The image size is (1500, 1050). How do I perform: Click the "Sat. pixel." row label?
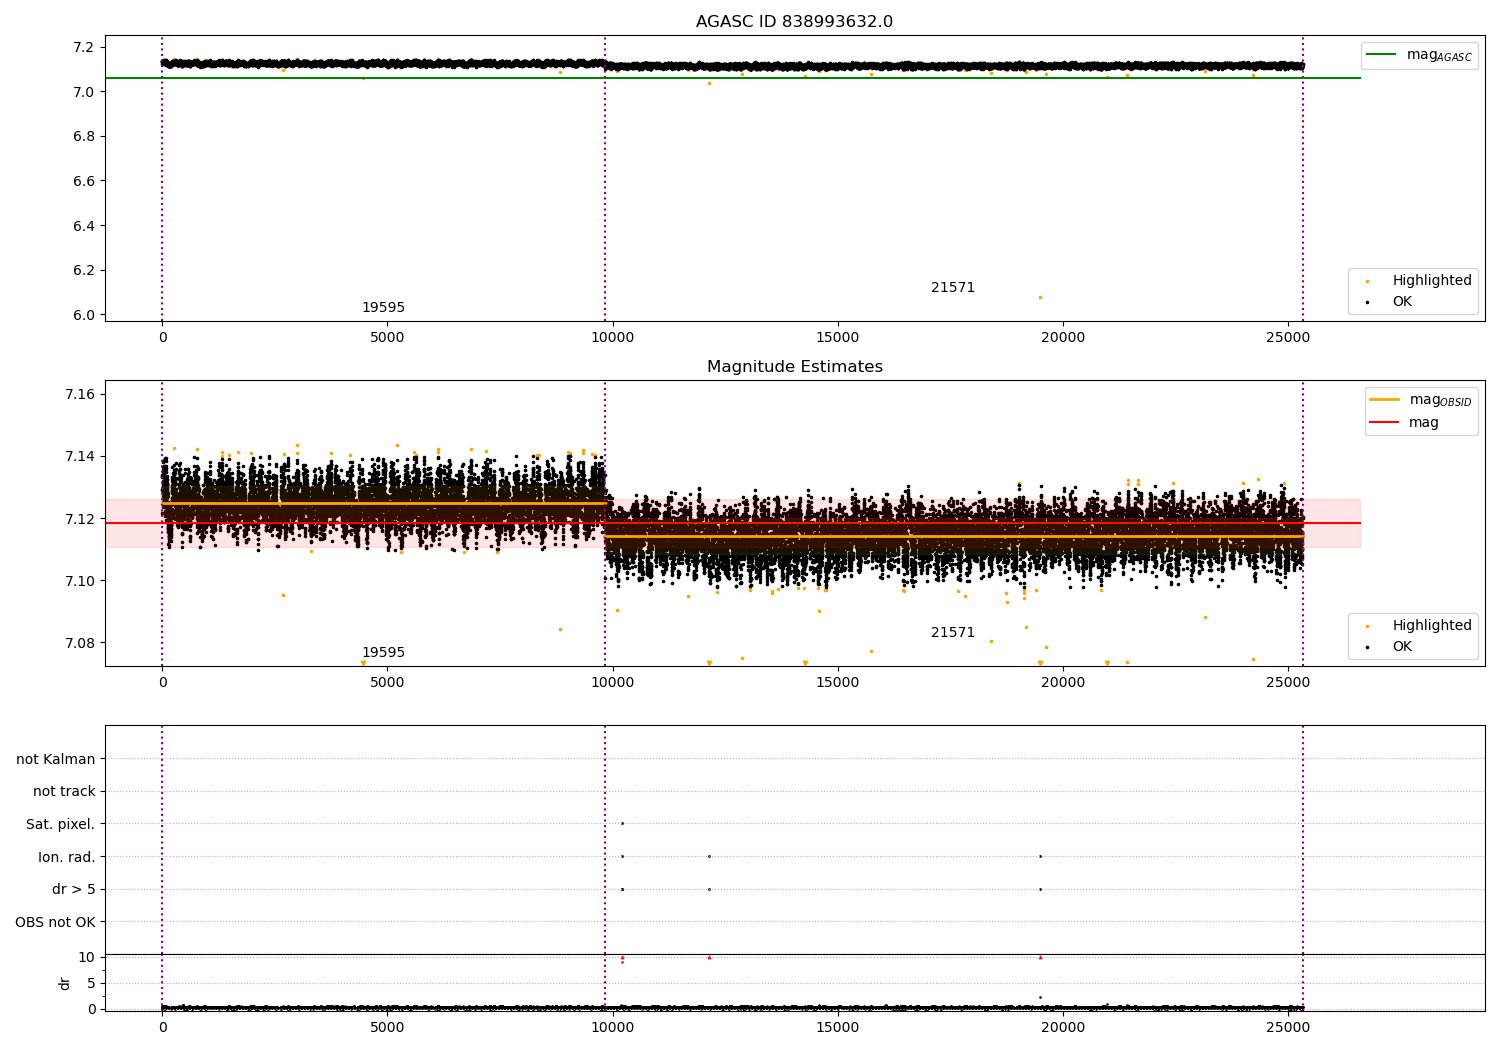60,825
